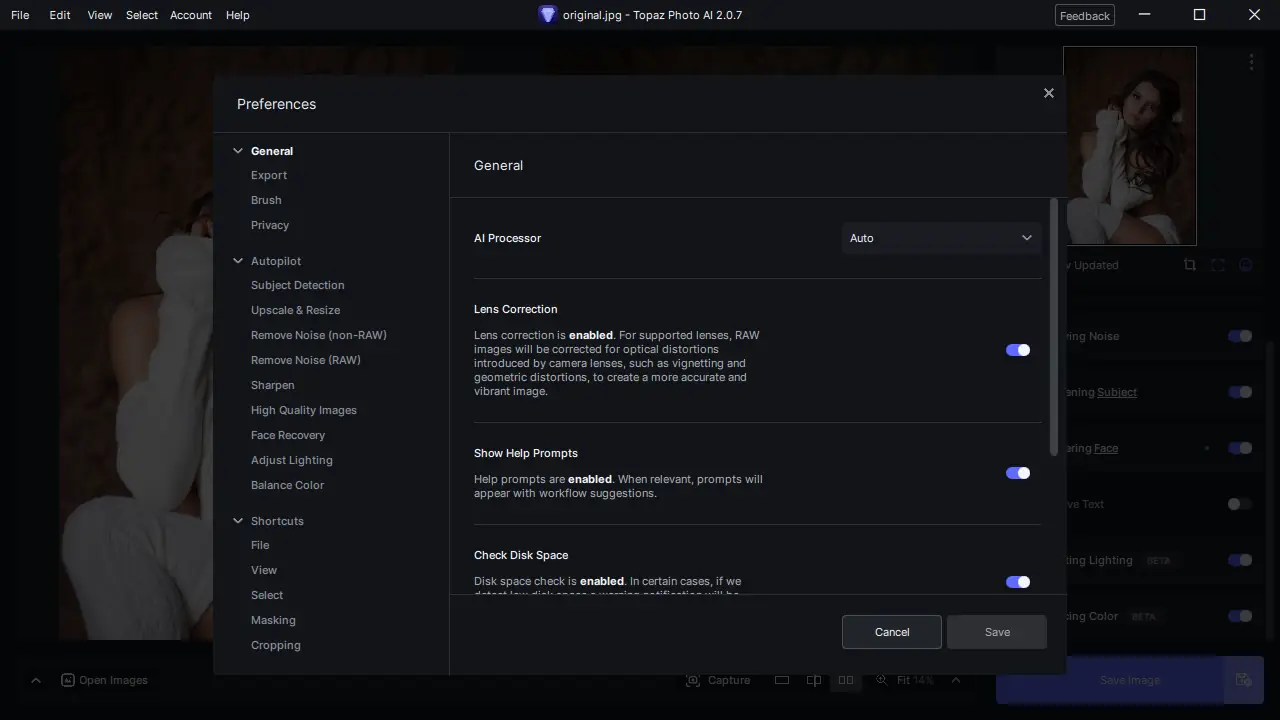Click the zoom magnifier icon
The width and height of the screenshot is (1280, 720).
[882, 680]
